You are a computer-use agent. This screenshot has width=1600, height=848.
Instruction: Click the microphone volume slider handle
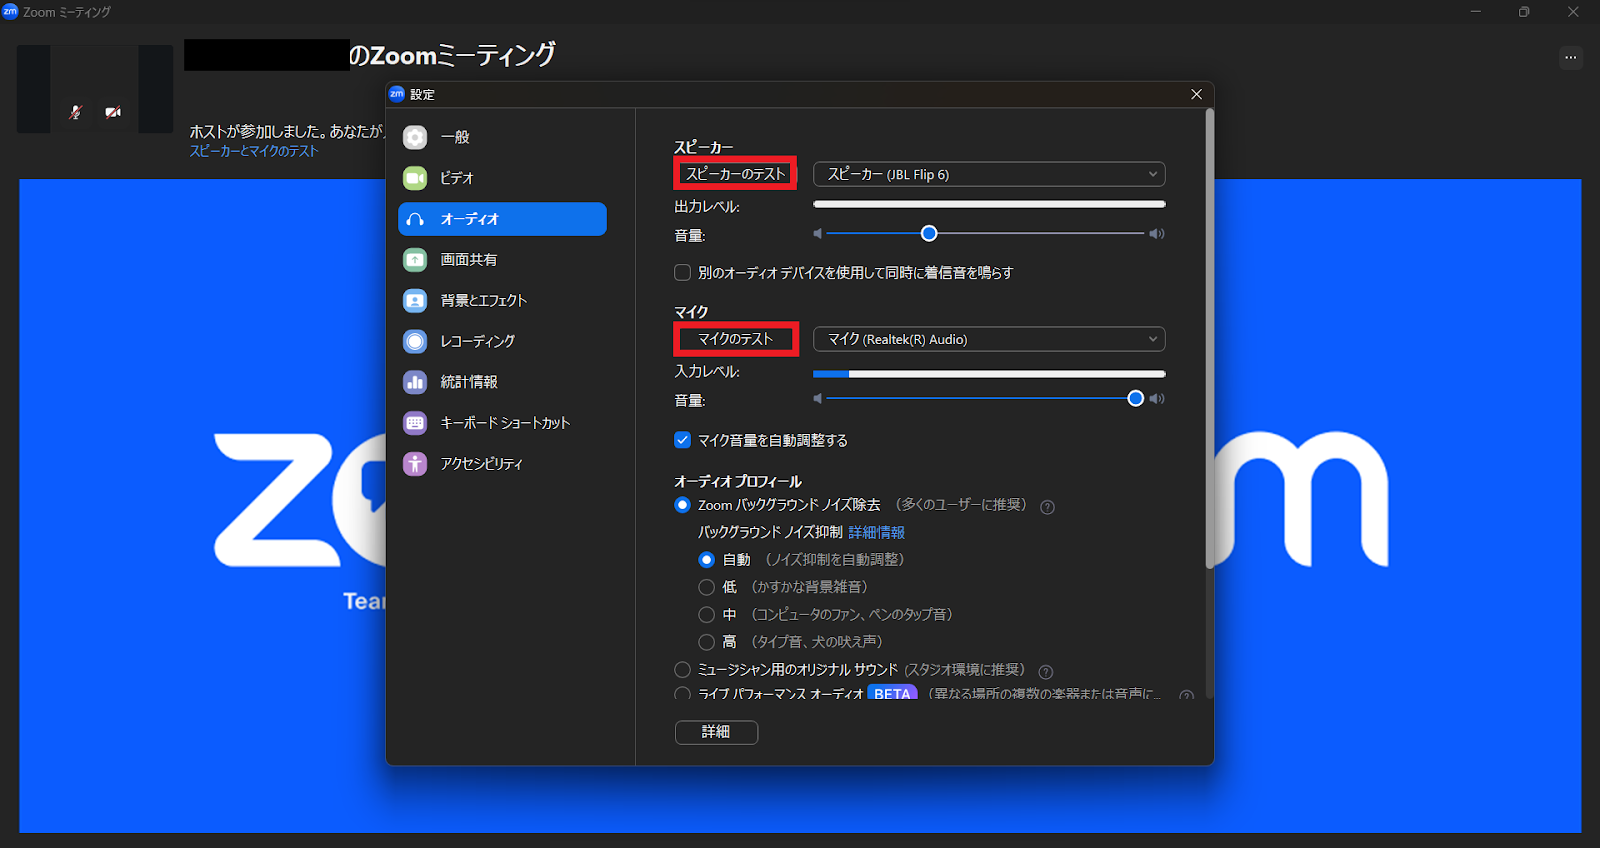tap(1135, 399)
